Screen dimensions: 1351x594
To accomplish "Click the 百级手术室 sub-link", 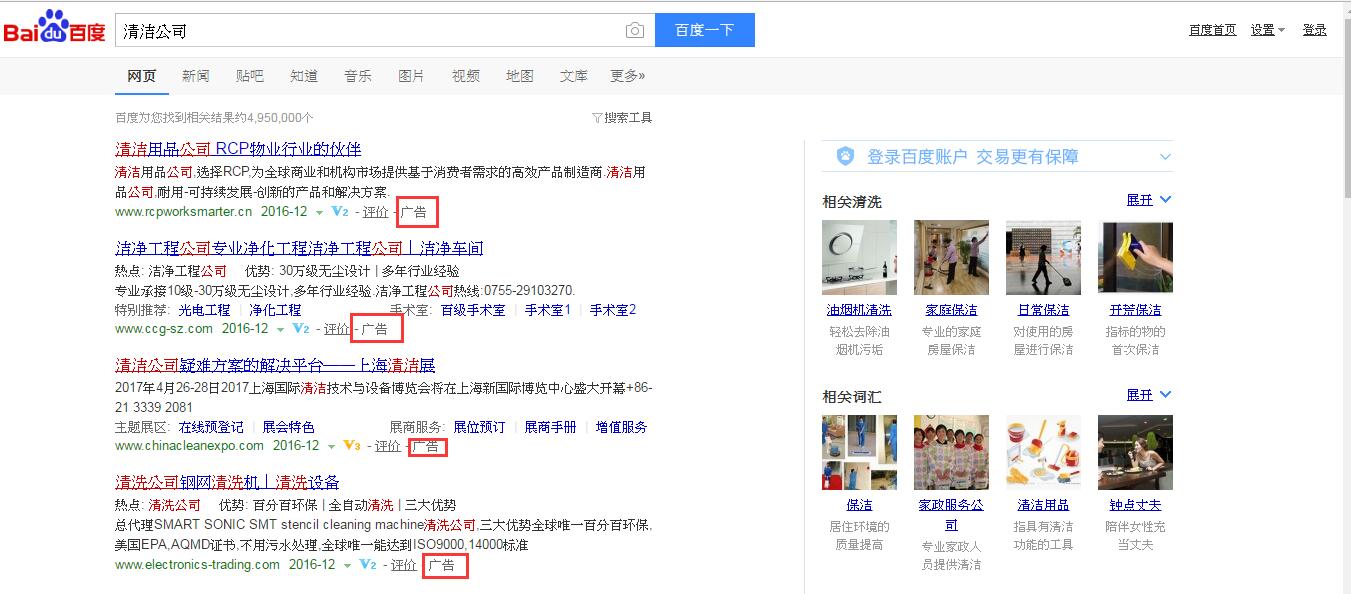I will coord(473,310).
